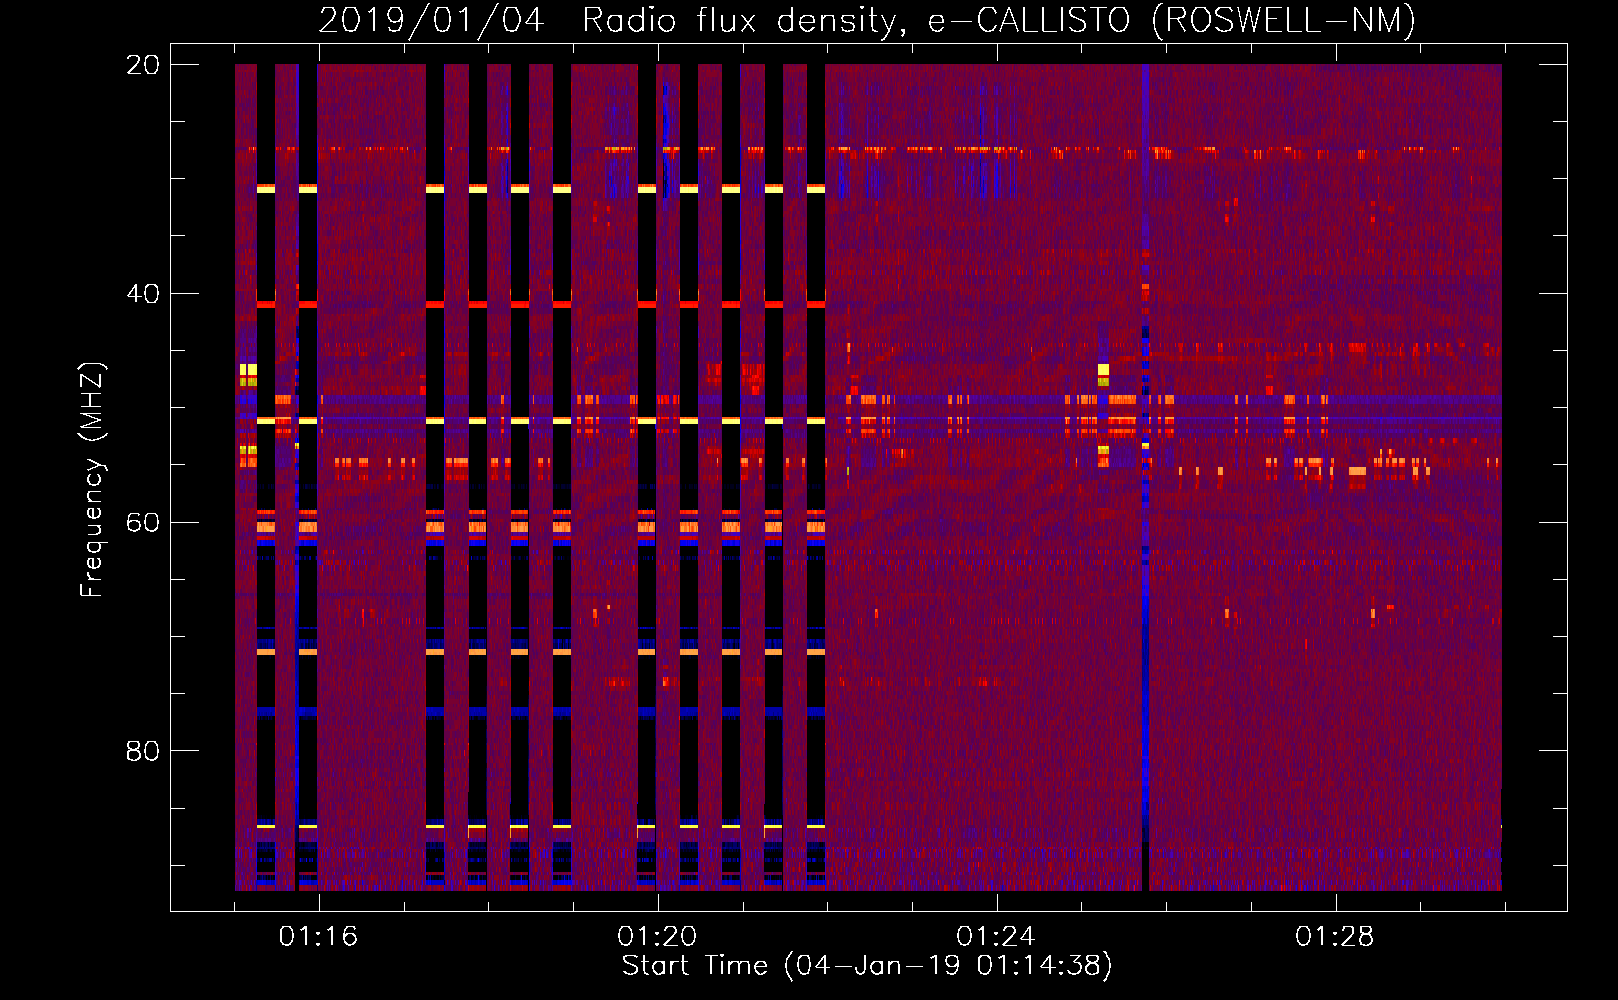Click the '20' frequency tick label

tap(143, 64)
